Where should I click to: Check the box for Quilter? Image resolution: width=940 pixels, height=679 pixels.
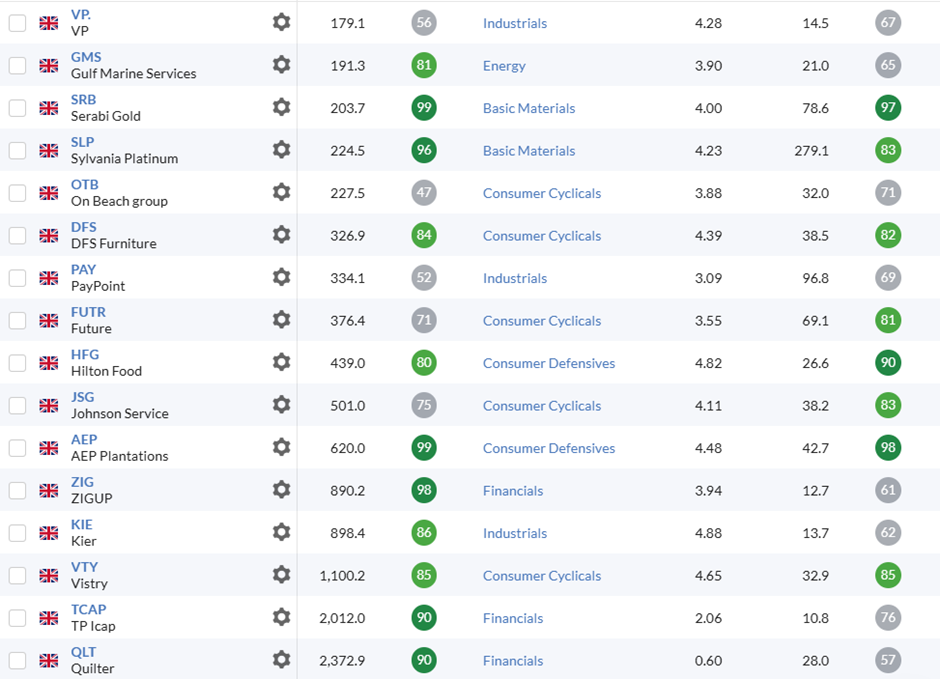17,662
